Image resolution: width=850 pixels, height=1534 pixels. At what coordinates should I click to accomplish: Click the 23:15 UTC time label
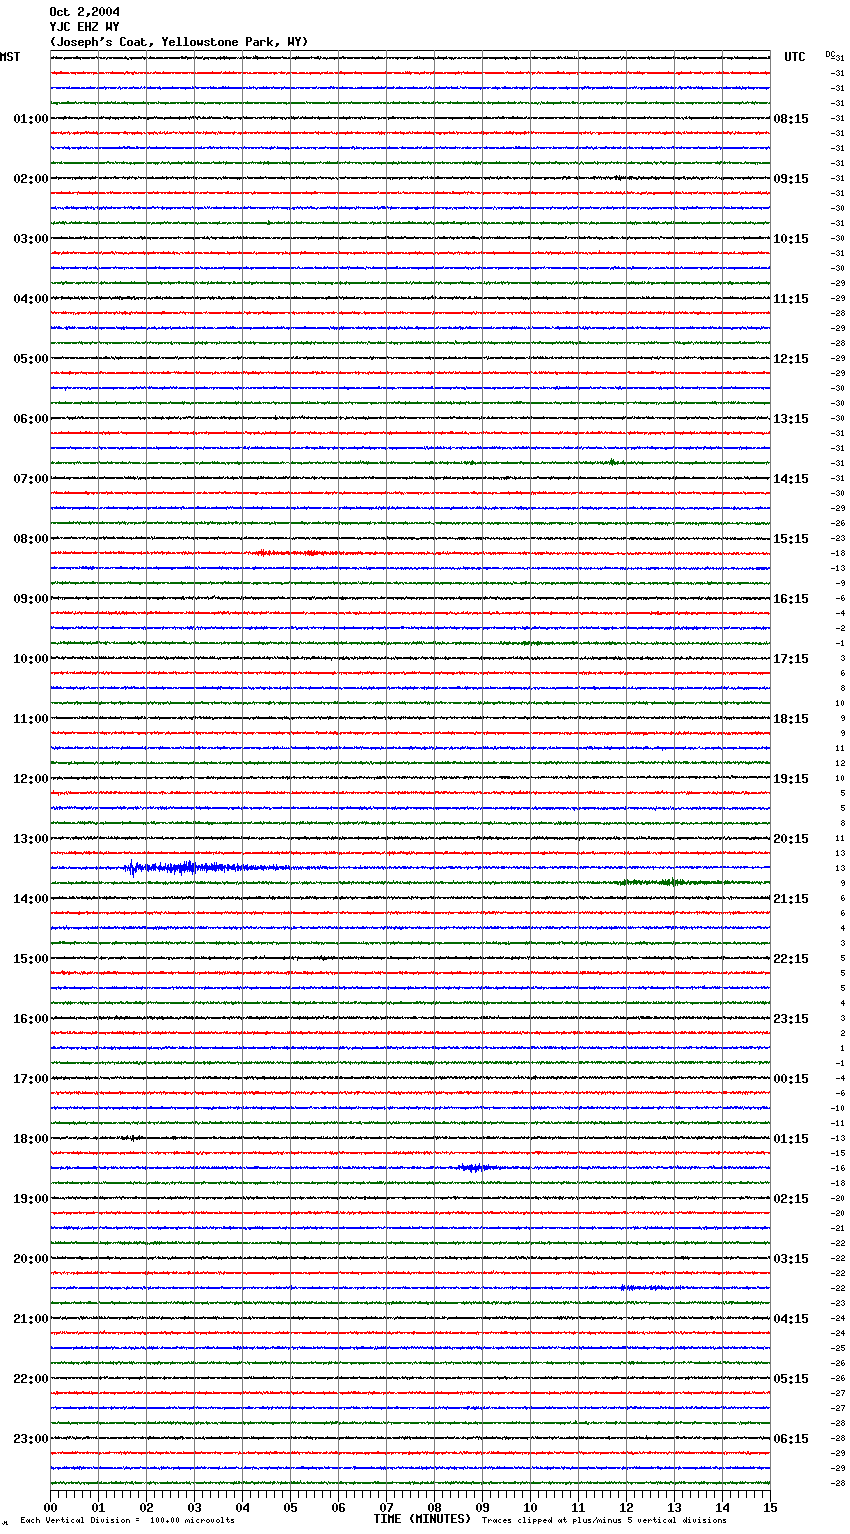[x=791, y=1019]
